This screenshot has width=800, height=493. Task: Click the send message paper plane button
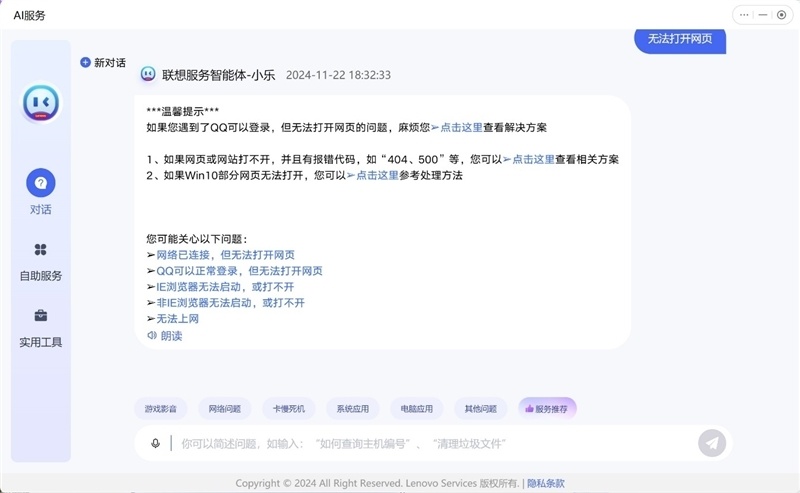click(712, 443)
